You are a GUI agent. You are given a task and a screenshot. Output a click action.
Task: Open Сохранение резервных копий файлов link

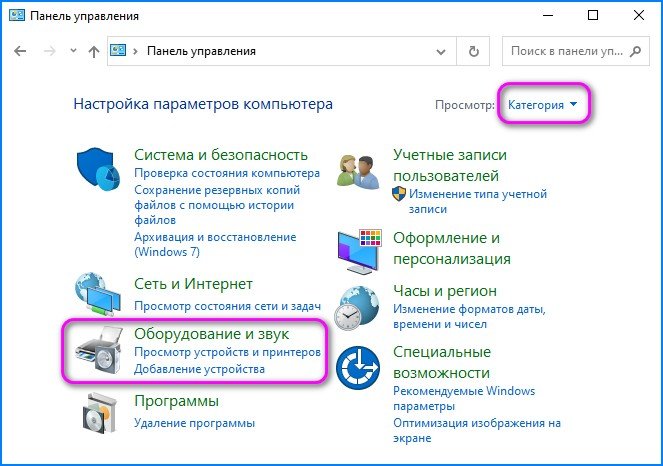[217, 205]
